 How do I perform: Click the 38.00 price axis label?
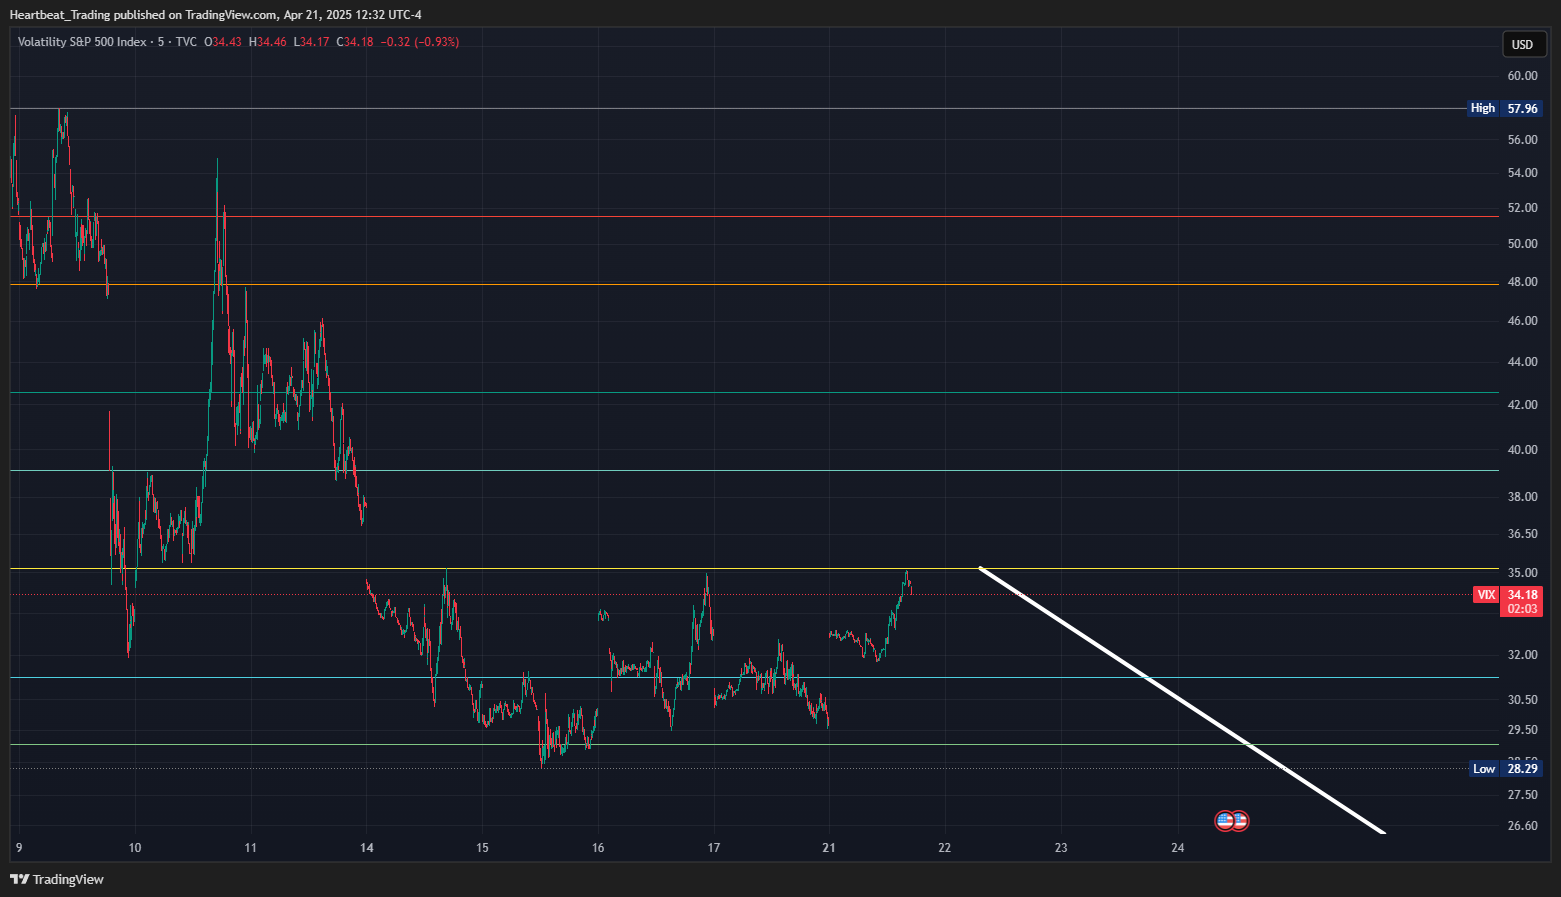1522,497
